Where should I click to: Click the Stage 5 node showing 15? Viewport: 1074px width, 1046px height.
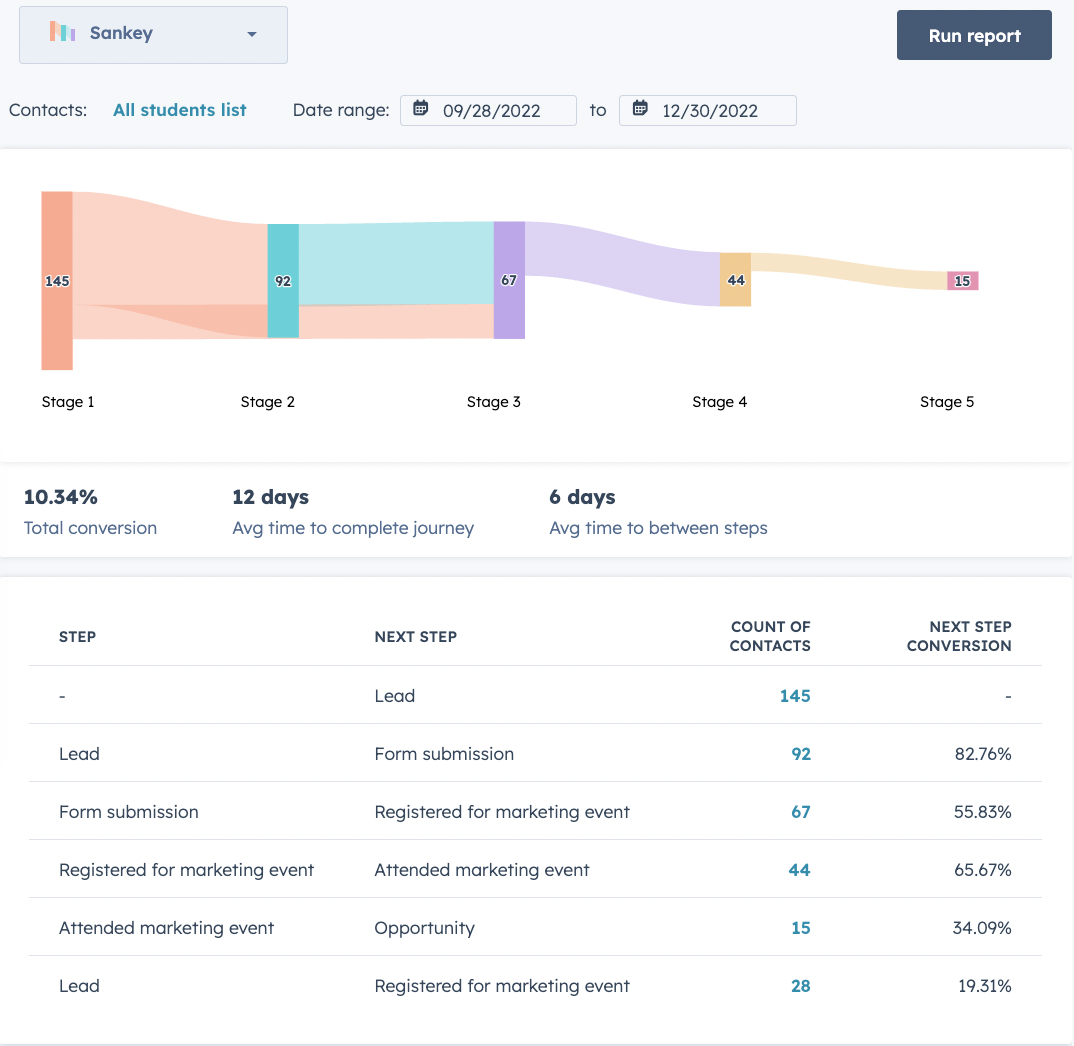(x=962, y=281)
